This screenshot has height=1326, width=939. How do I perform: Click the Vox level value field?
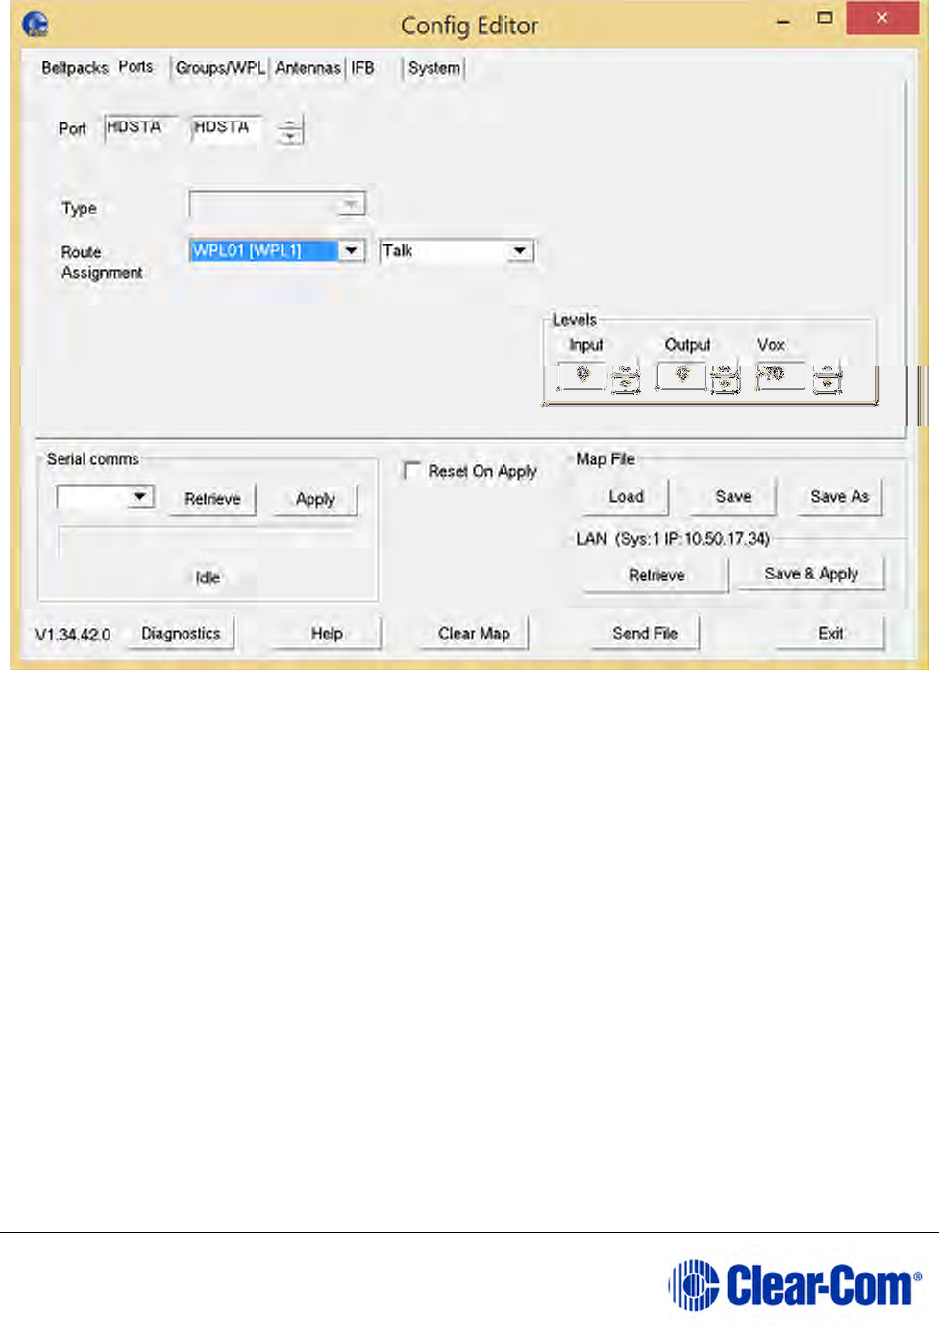780,377
